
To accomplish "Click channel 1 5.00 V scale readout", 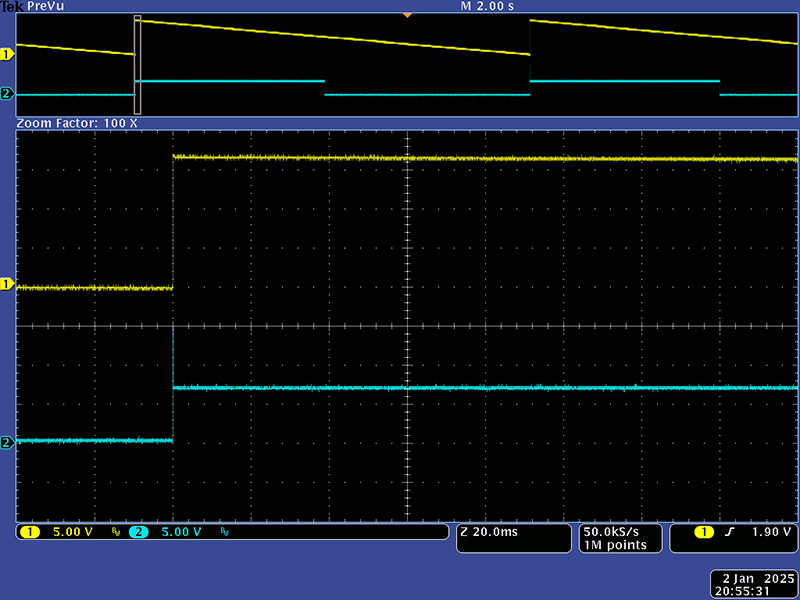I will pos(72,532).
